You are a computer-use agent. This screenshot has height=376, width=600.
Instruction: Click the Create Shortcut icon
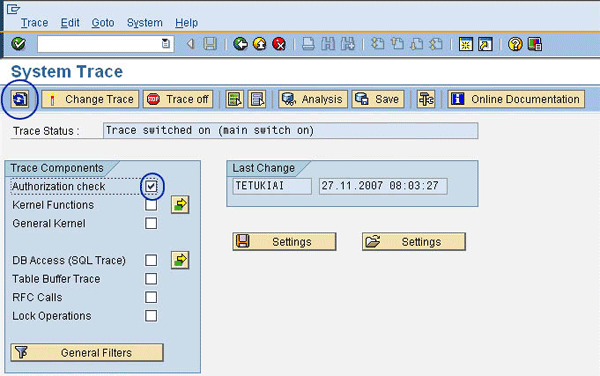point(485,44)
